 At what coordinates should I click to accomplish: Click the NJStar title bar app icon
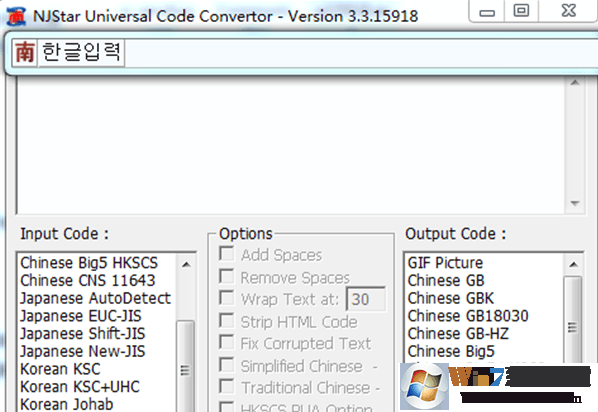coord(16,16)
